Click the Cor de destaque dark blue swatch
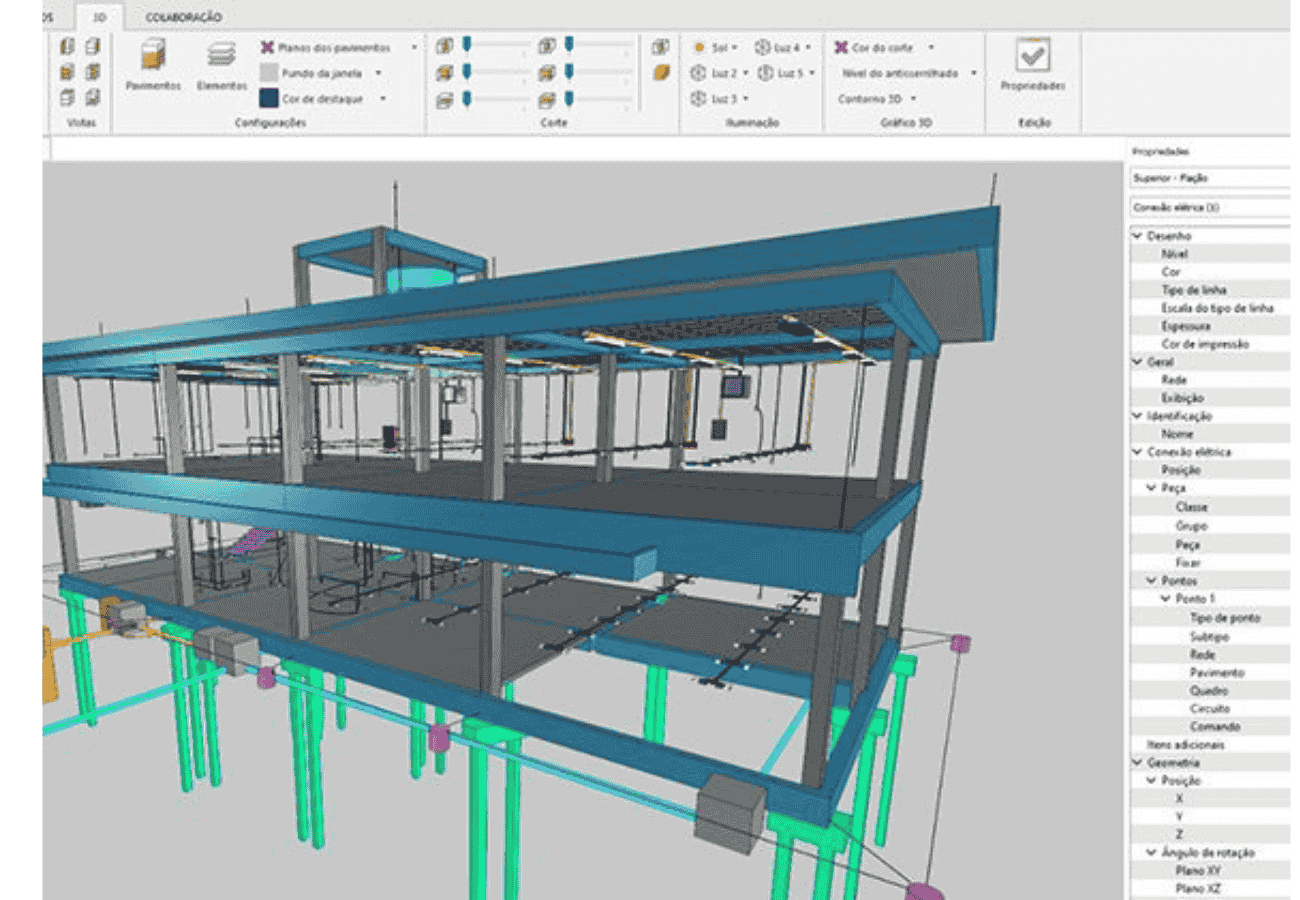 pyautogui.click(x=268, y=98)
